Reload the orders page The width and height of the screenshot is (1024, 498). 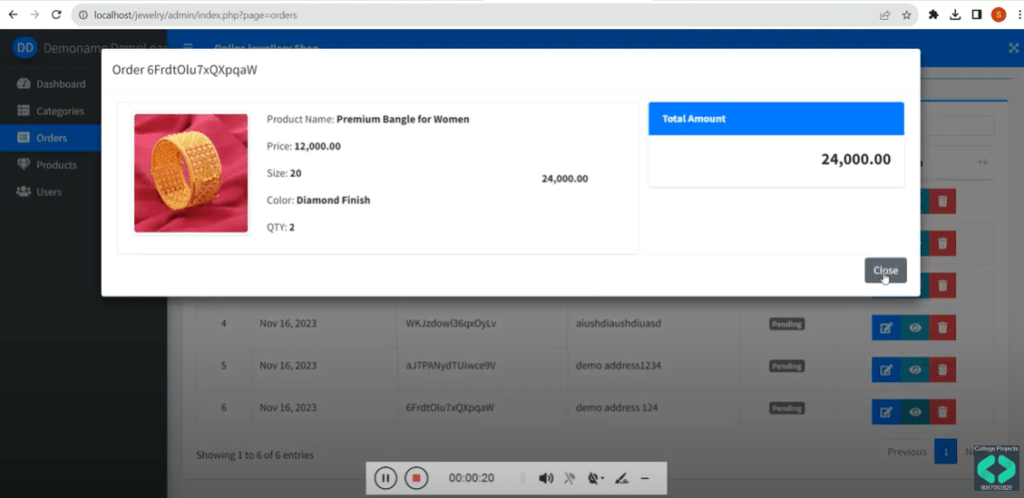click(x=56, y=14)
